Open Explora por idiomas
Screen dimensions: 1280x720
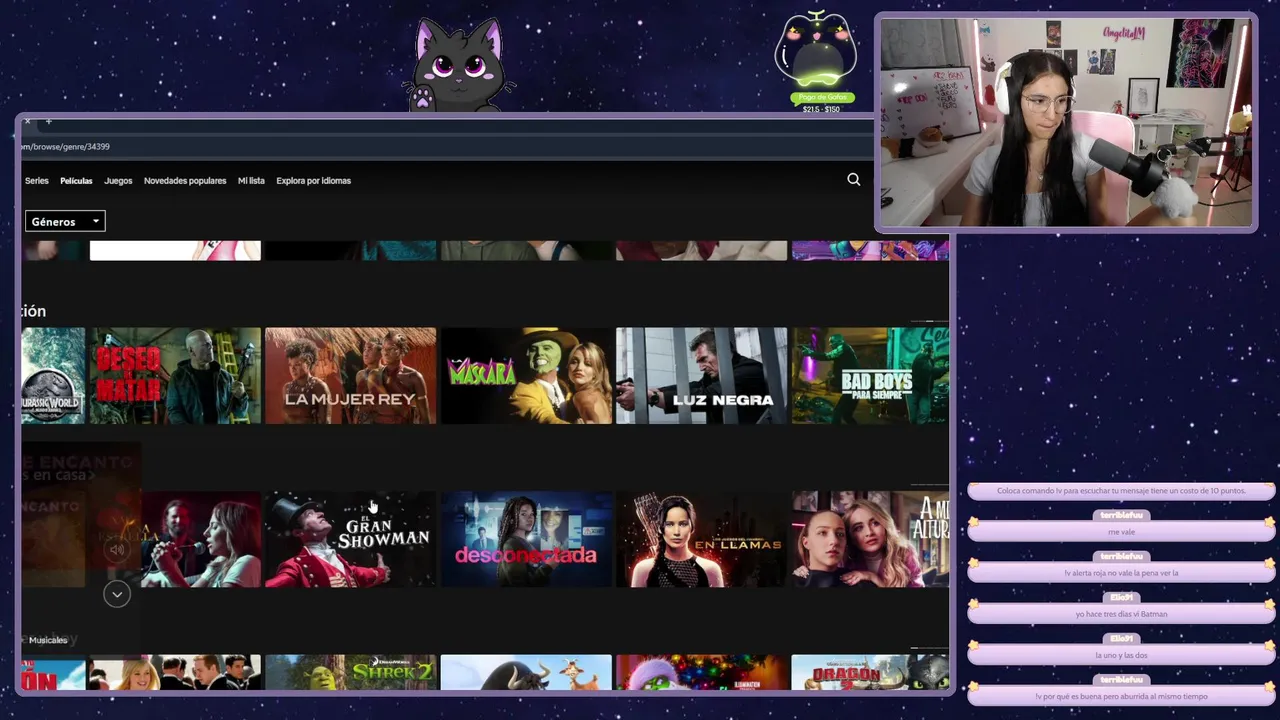pos(313,181)
